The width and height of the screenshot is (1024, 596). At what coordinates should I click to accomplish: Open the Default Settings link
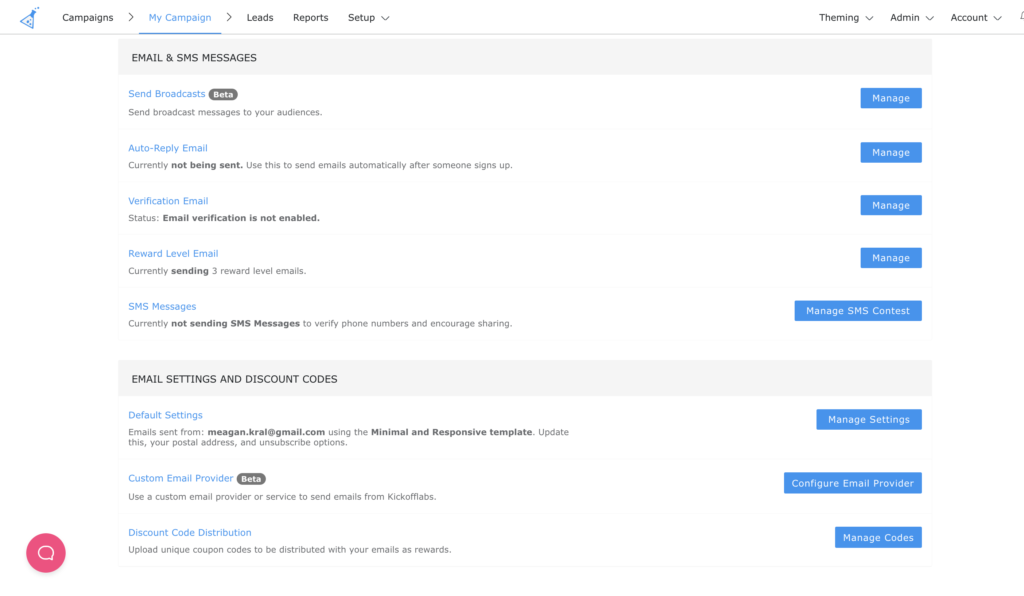click(x=165, y=415)
